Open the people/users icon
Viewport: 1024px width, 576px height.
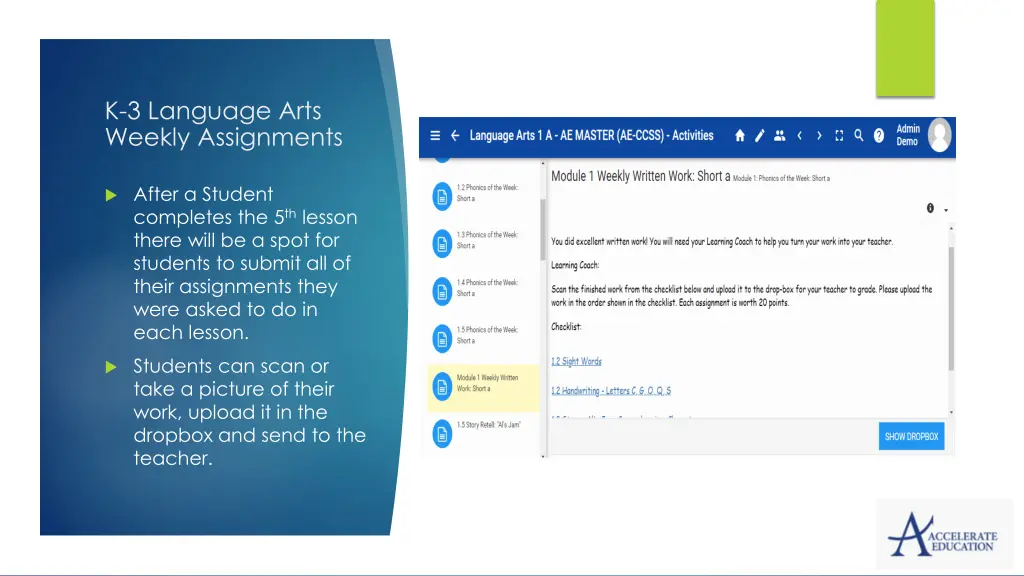[779, 136]
